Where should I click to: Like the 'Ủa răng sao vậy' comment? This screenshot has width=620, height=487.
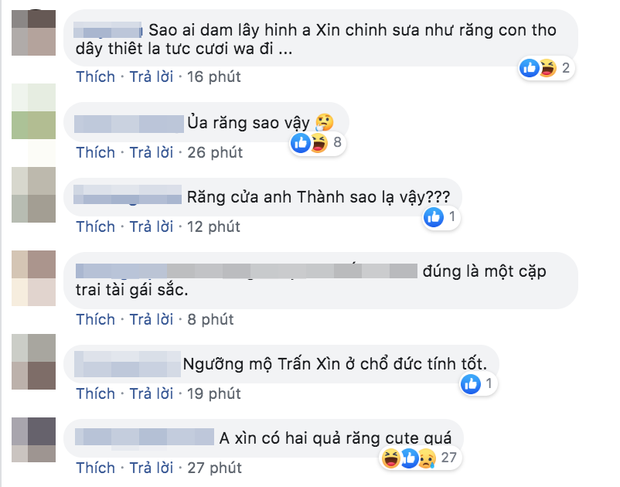tap(95, 152)
